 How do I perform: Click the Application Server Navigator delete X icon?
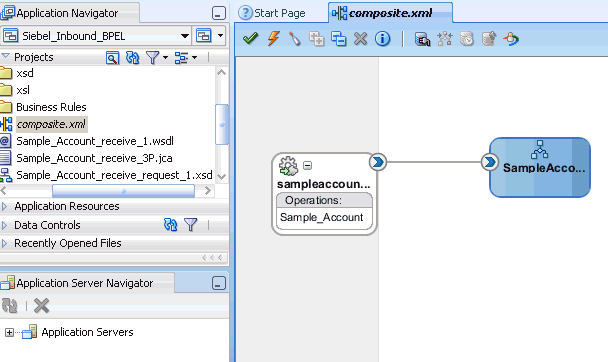[x=41, y=305]
